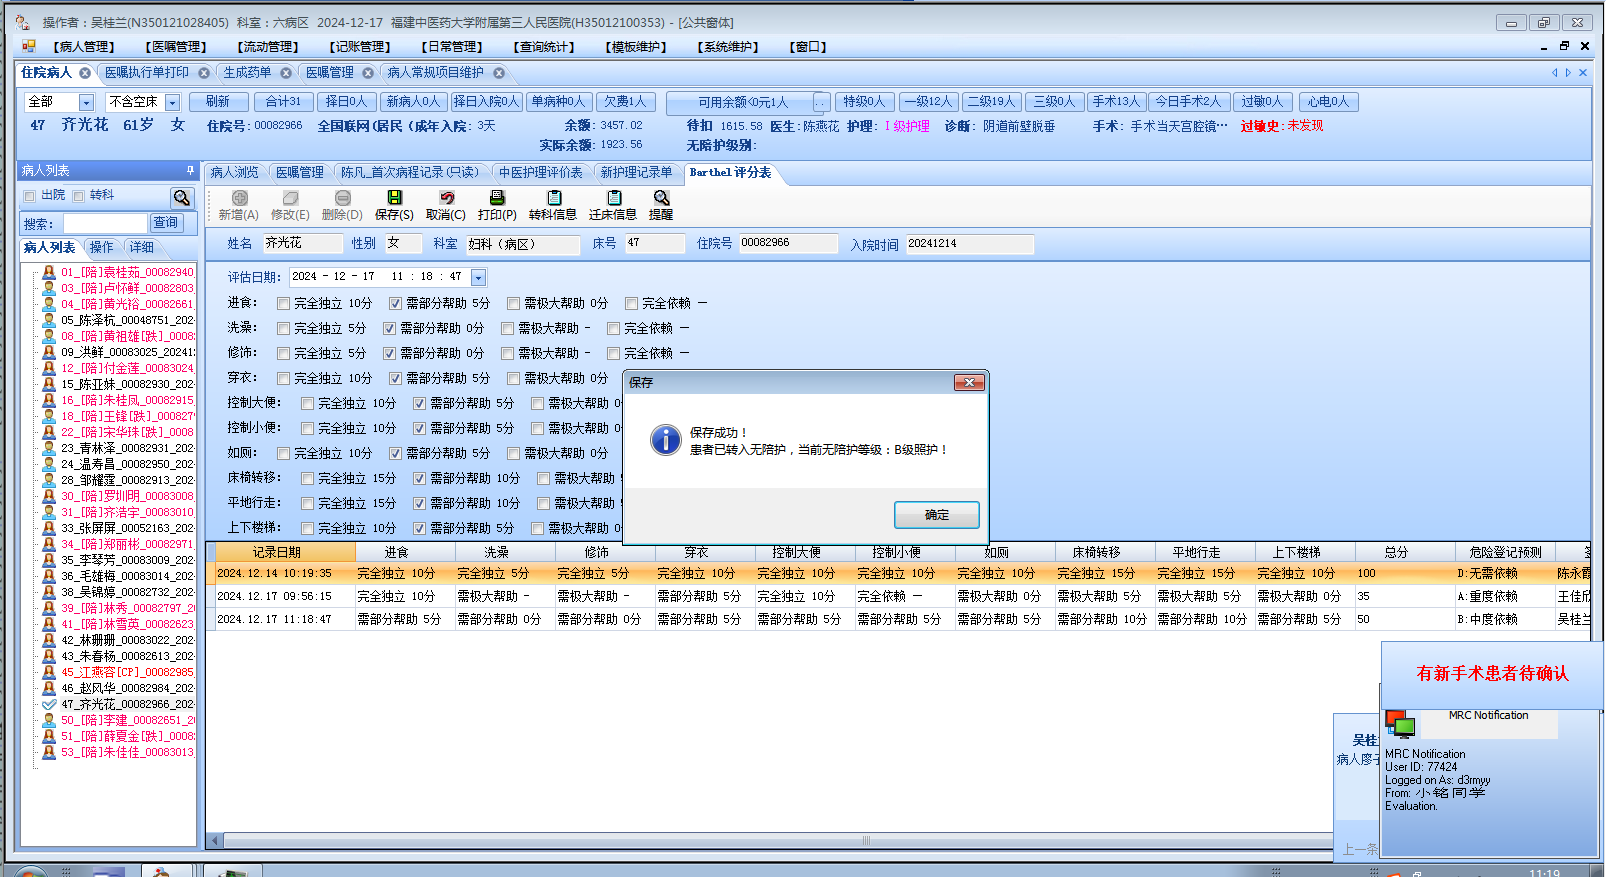Click 确定 in the save dialog

936,515
